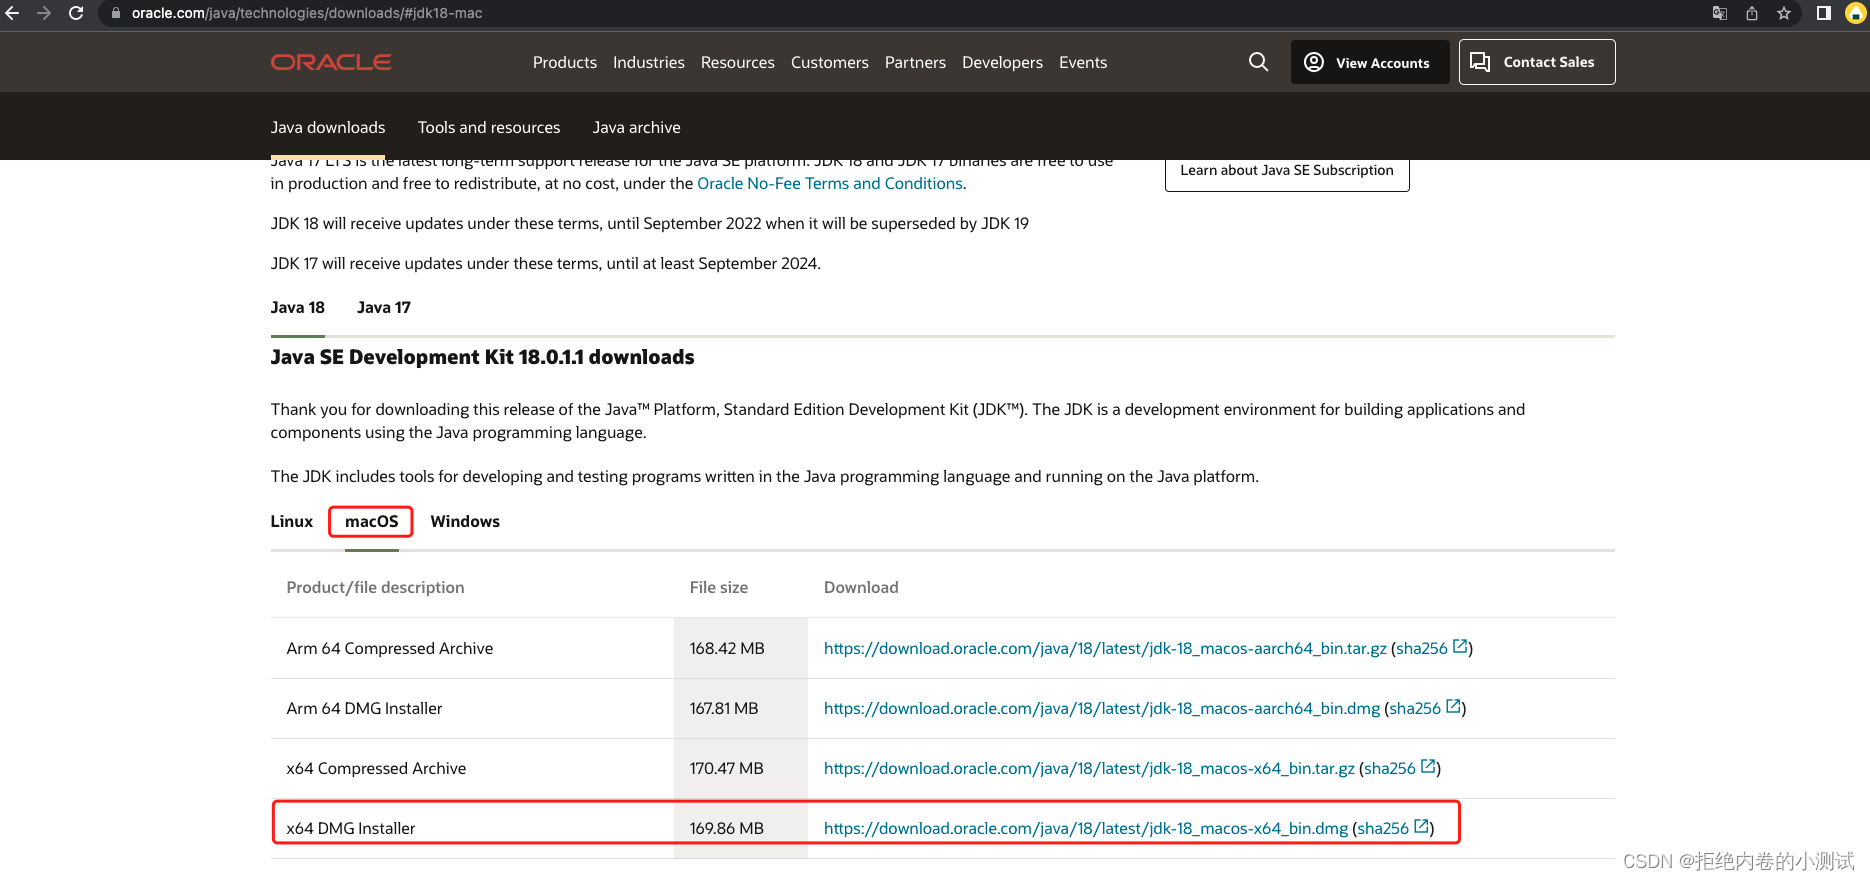The image size is (1870, 880).
Task: Open the Customers menu
Action: pos(830,62)
